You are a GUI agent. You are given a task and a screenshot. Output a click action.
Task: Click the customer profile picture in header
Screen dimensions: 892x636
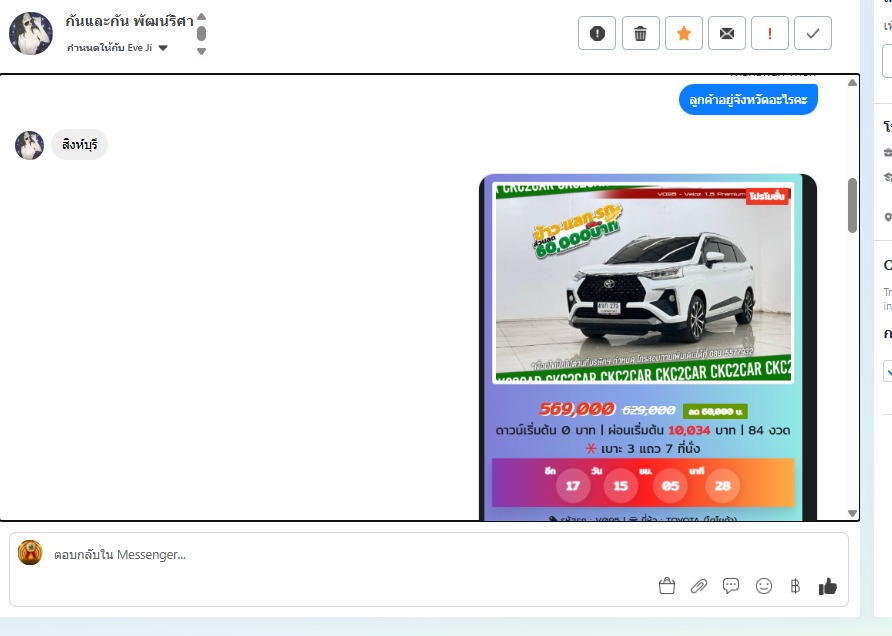[31, 34]
